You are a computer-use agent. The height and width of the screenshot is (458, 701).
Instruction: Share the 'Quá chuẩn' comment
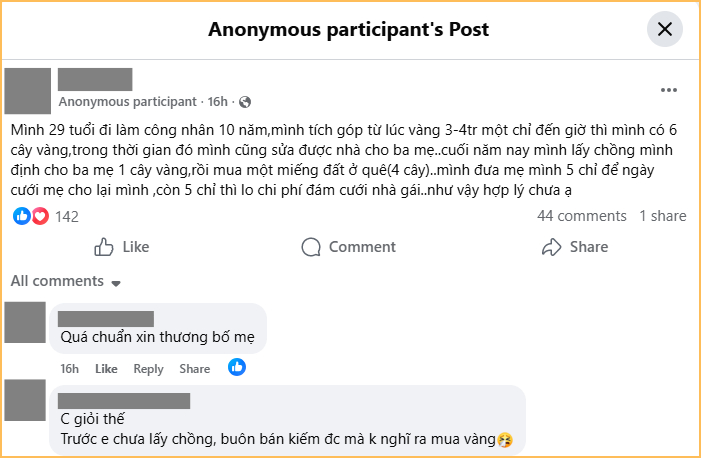[194, 369]
